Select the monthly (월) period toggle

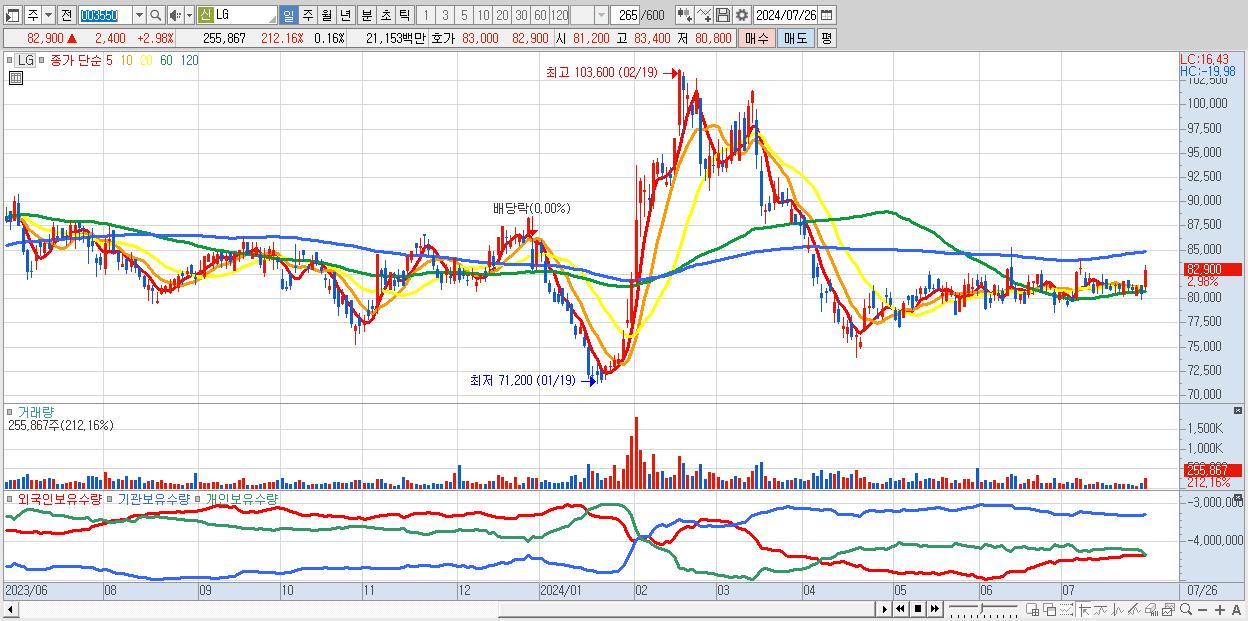tap(326, 15)
